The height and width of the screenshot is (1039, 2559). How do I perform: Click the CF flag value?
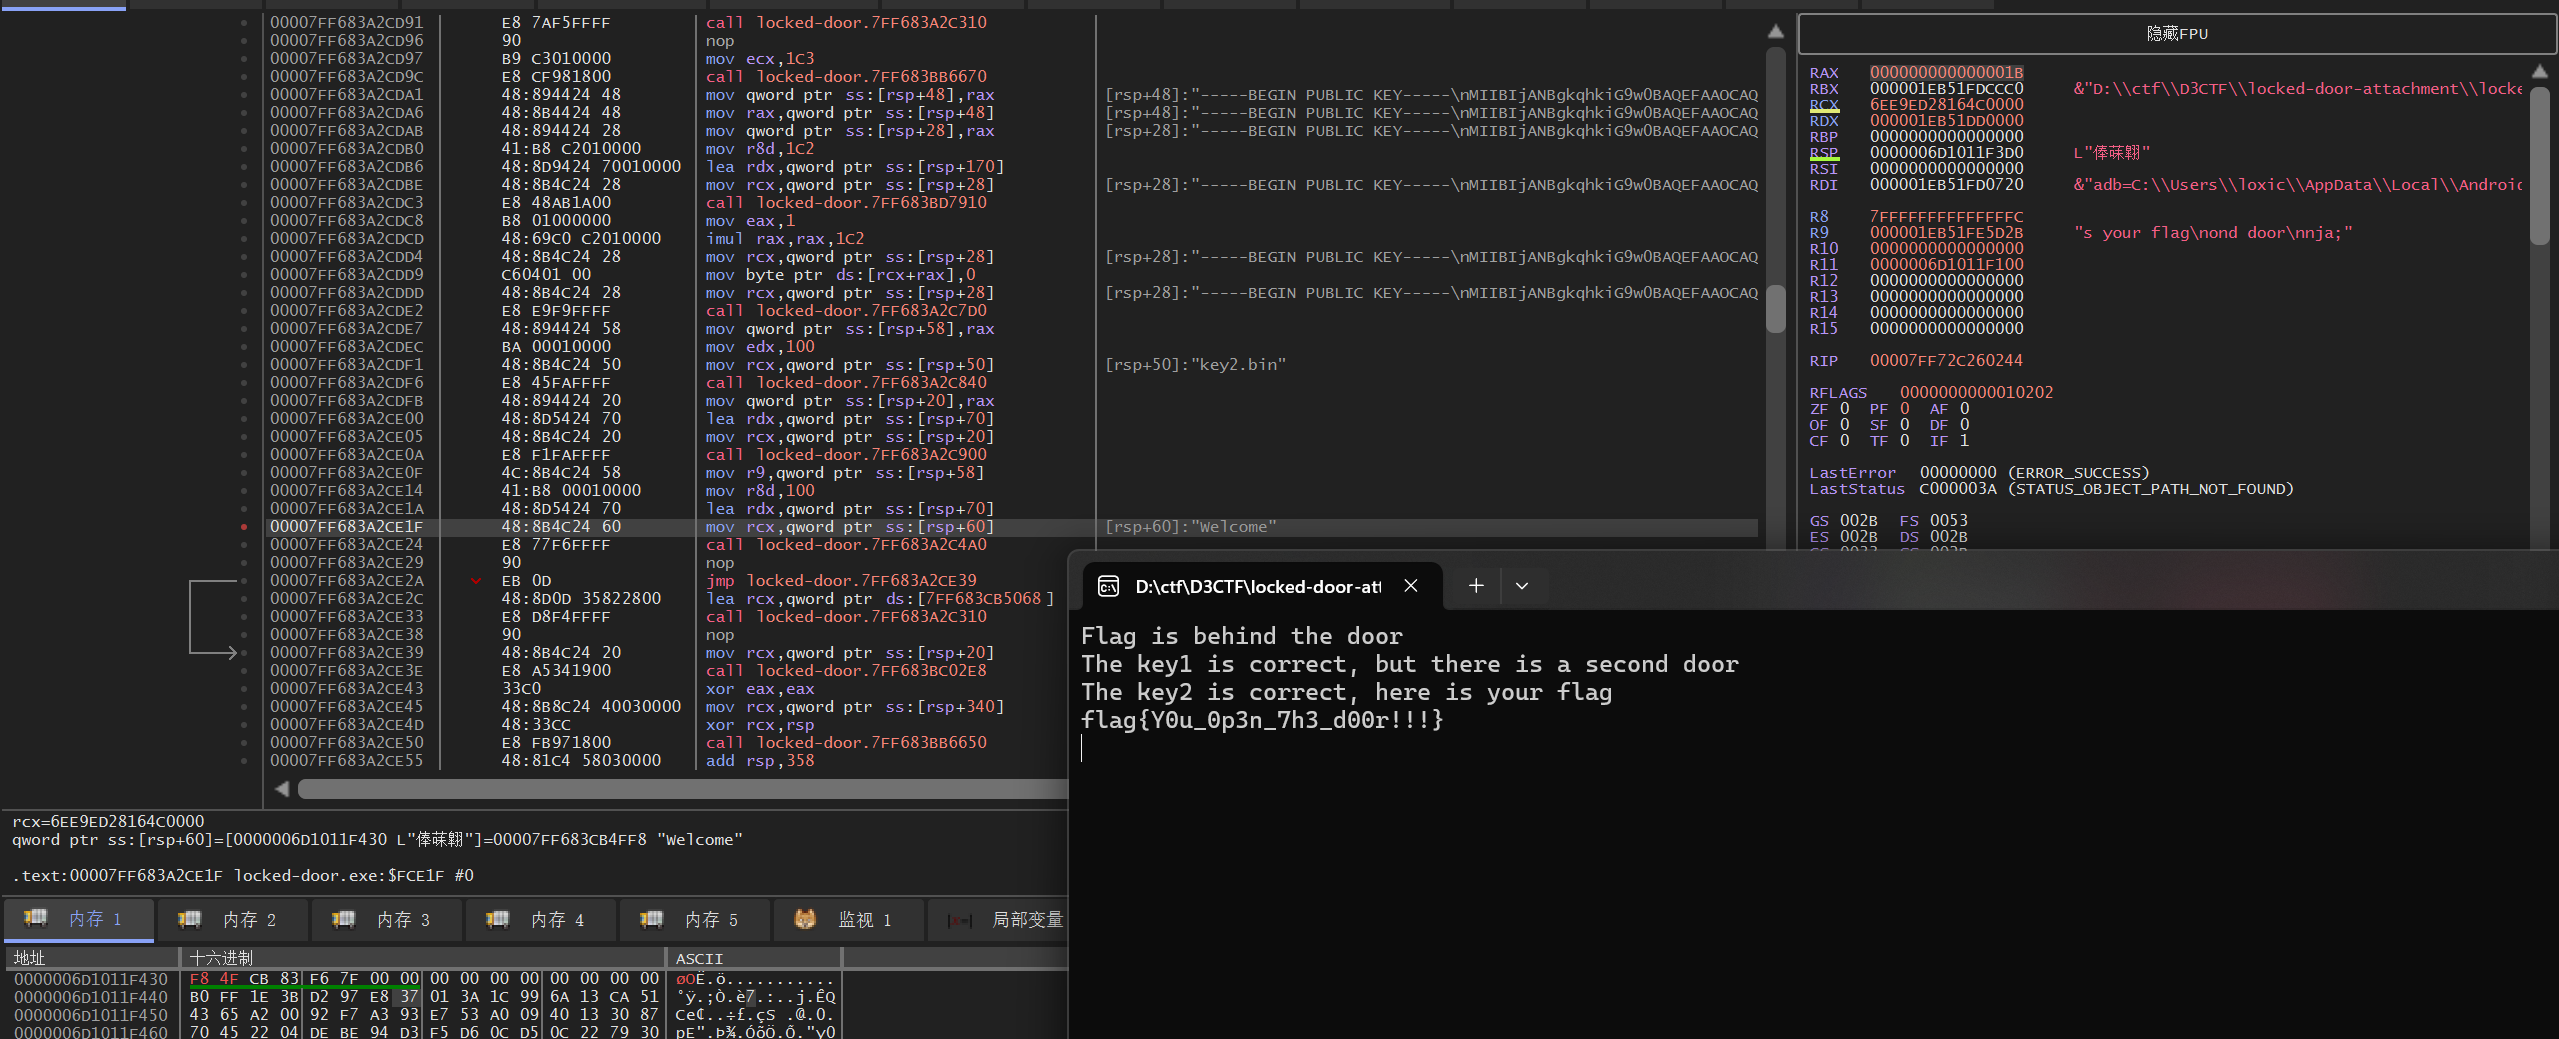1845,441
